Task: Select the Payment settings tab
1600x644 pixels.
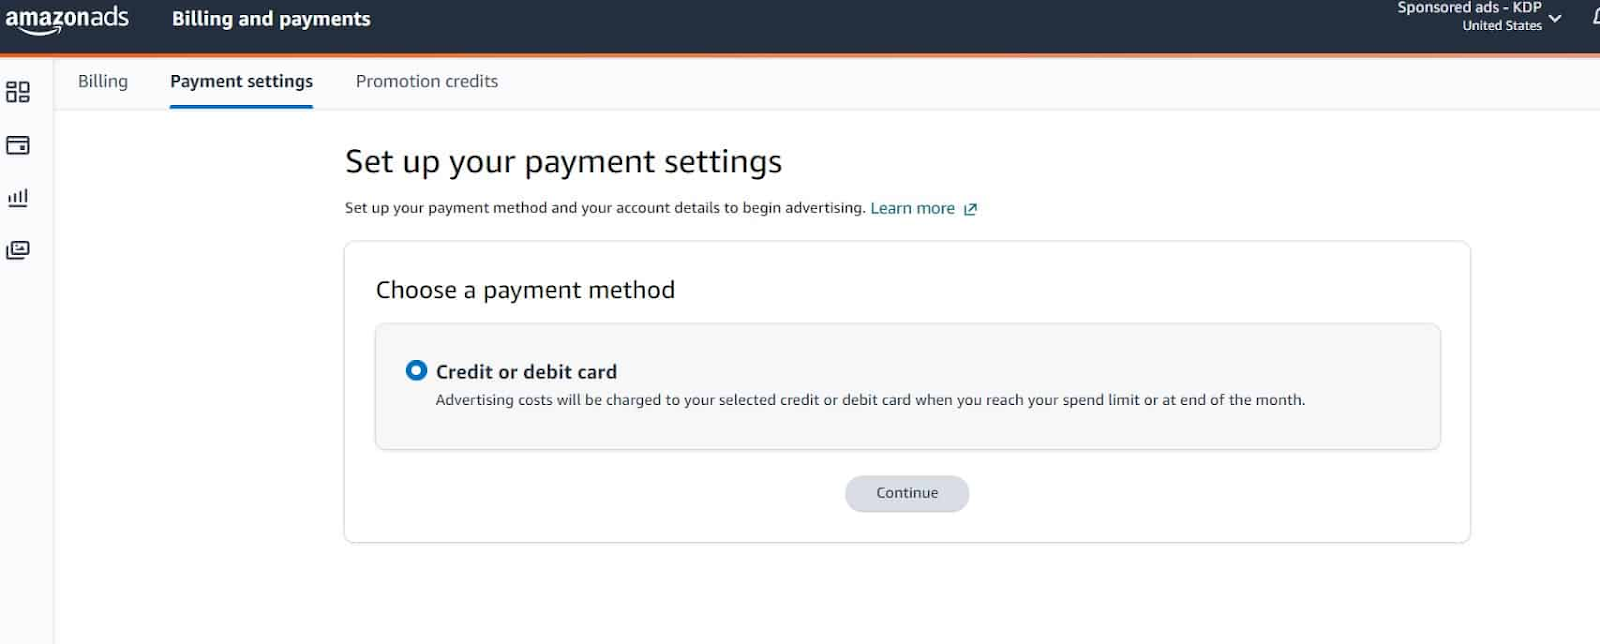Action: 241,81
